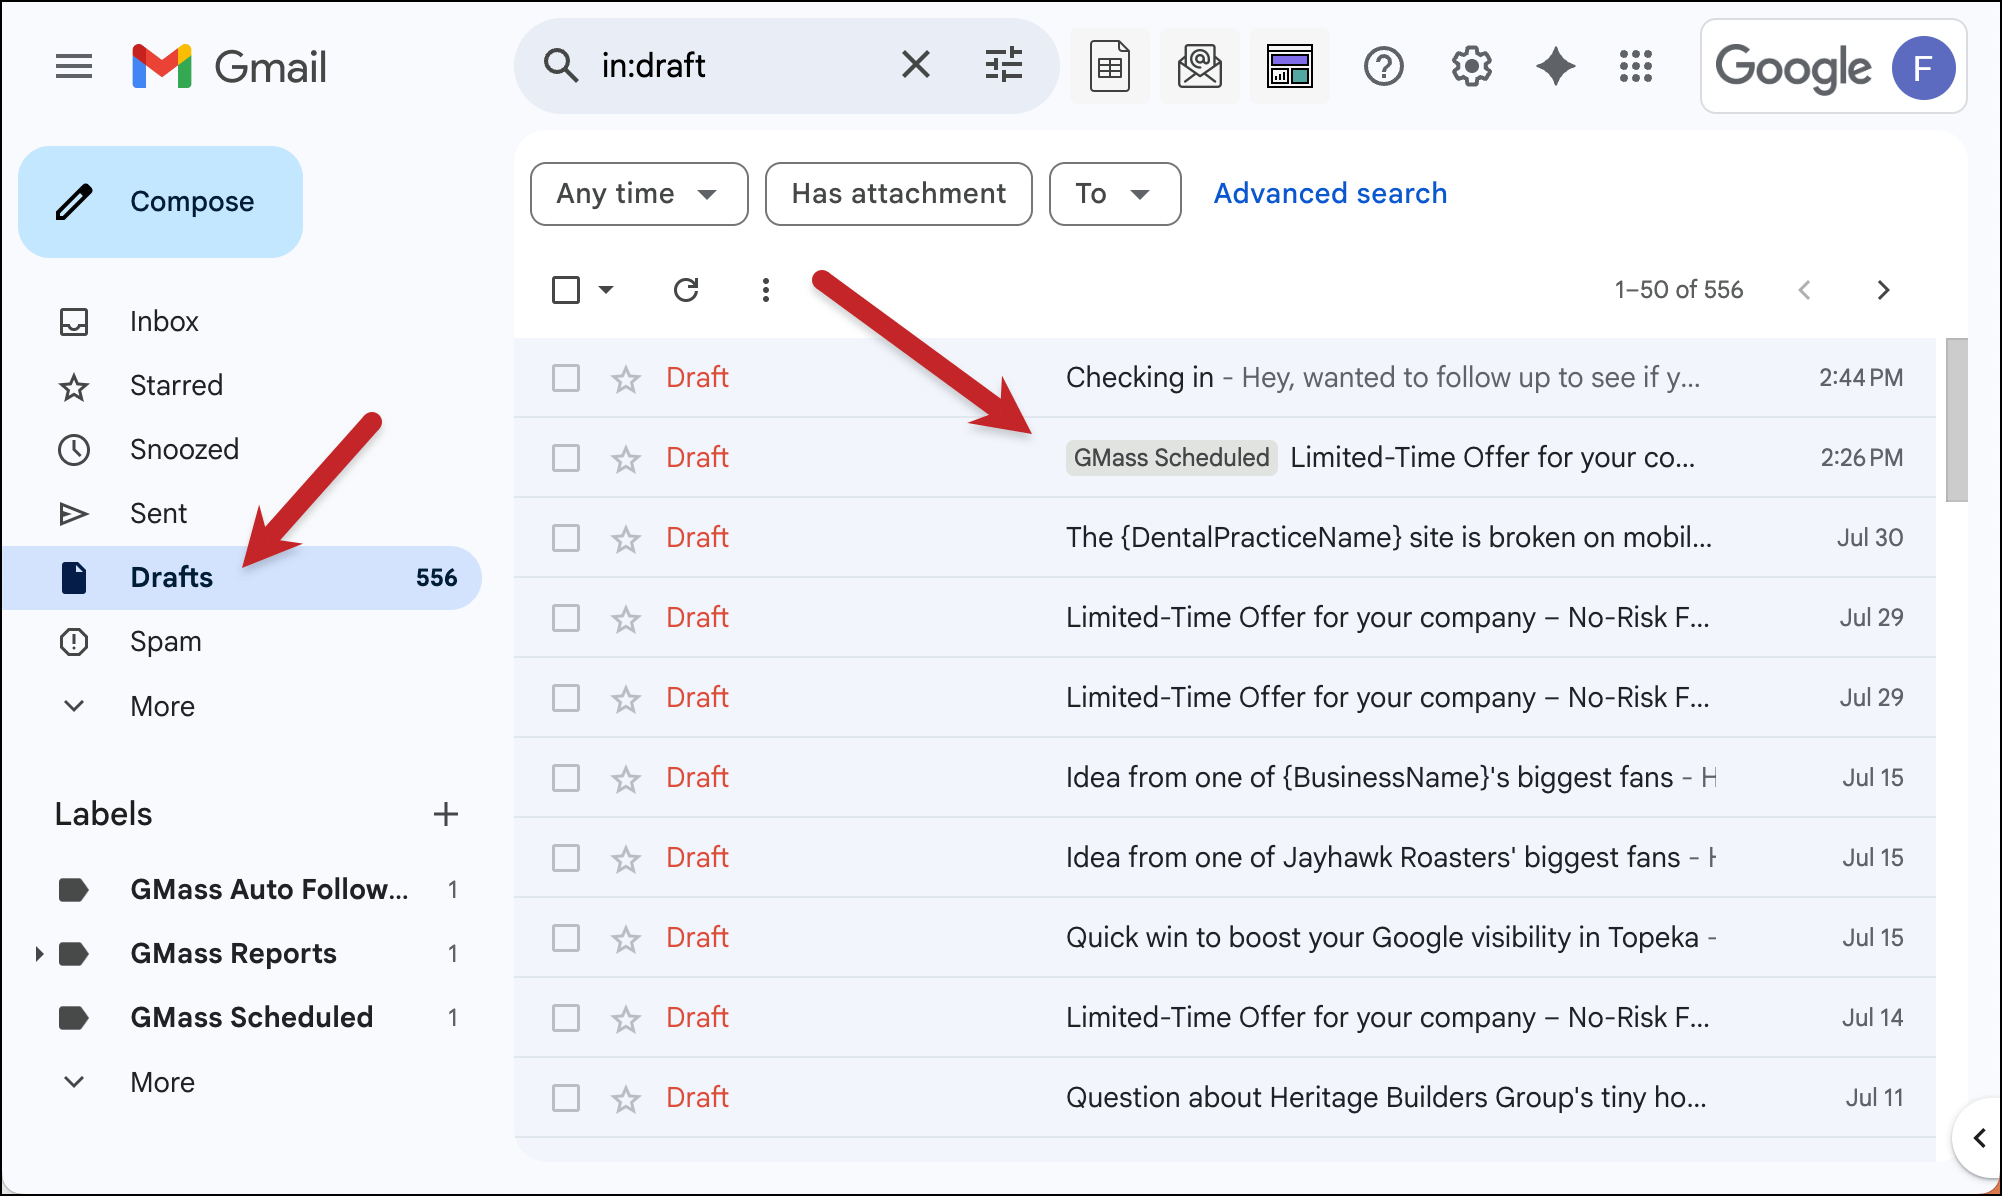The height and width of the screenshot is (1196, 2002).
Task: Expand the GMass Reports label tree
Action: [x=39, y=954]
